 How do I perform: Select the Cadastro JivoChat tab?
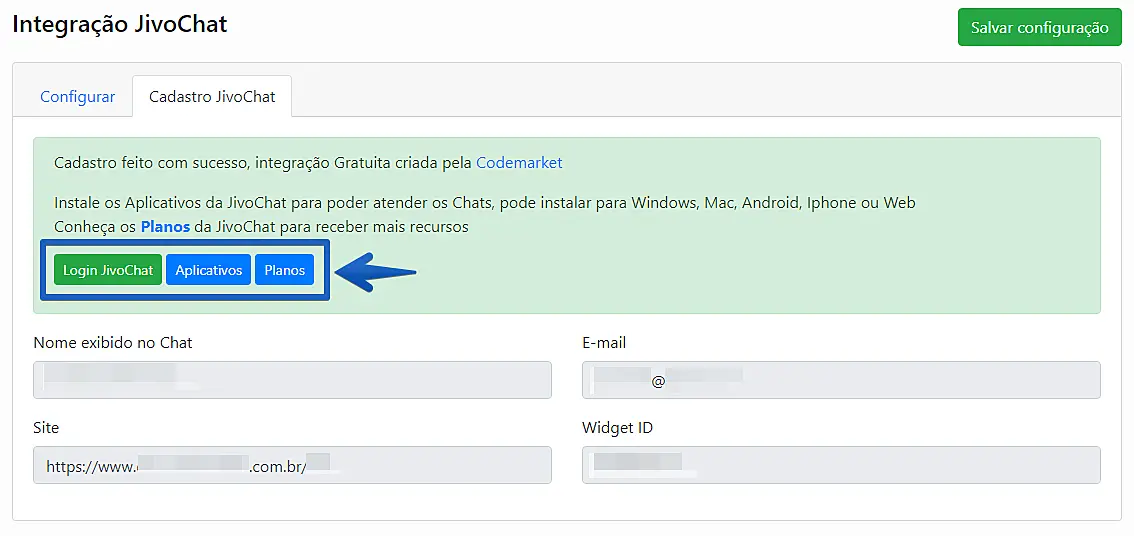[212, 96]
